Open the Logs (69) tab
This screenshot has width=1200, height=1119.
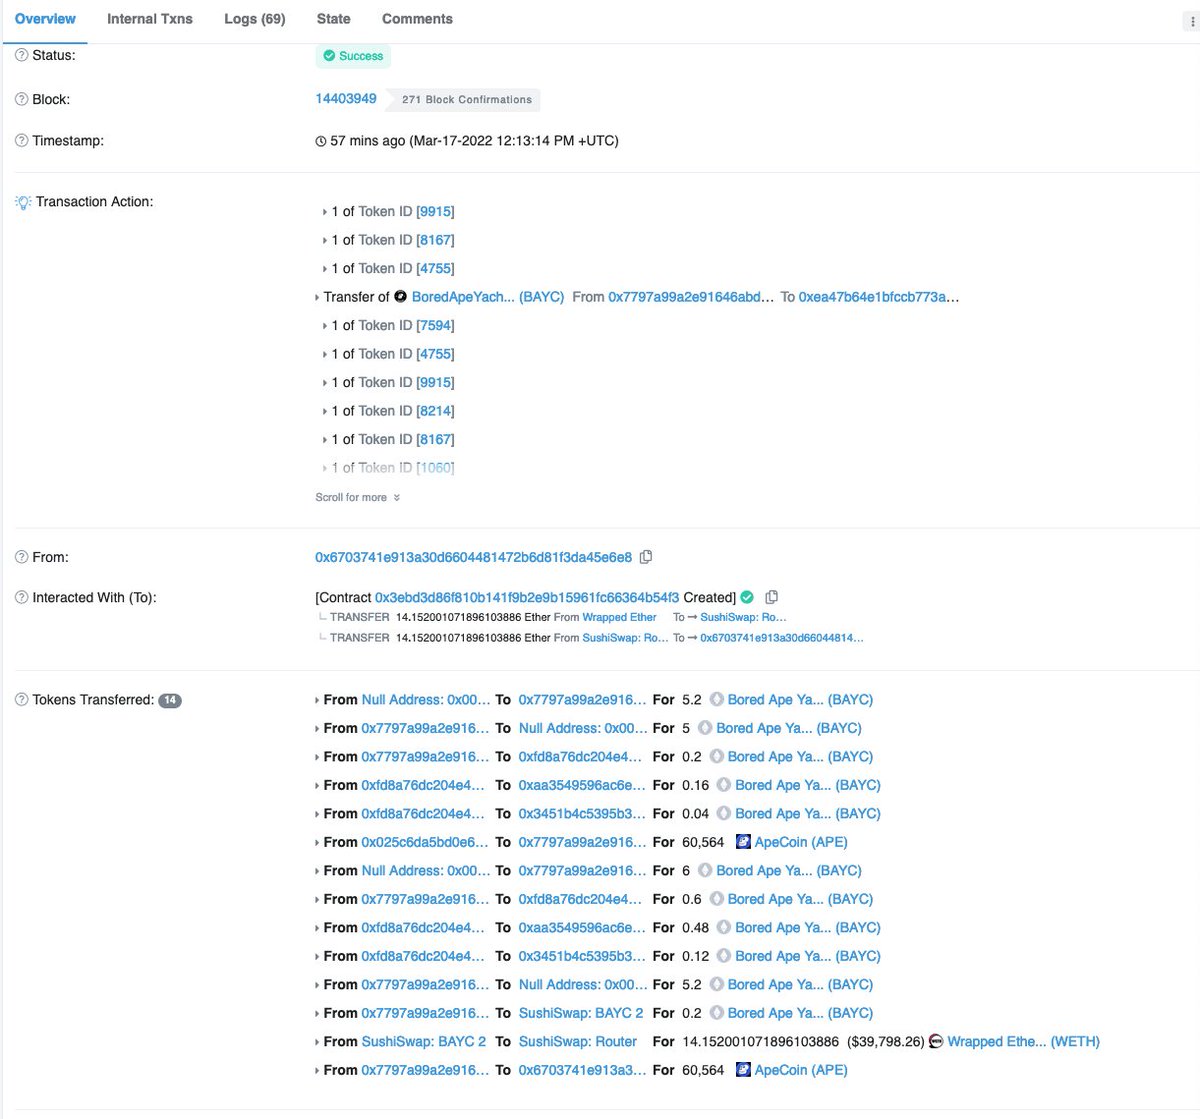click(x=255, y=19)
